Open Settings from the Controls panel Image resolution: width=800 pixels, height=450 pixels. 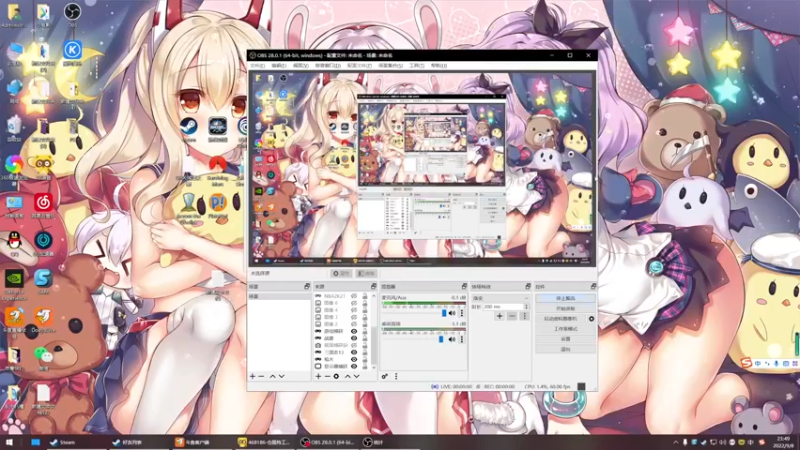click(x=565, y=339)
